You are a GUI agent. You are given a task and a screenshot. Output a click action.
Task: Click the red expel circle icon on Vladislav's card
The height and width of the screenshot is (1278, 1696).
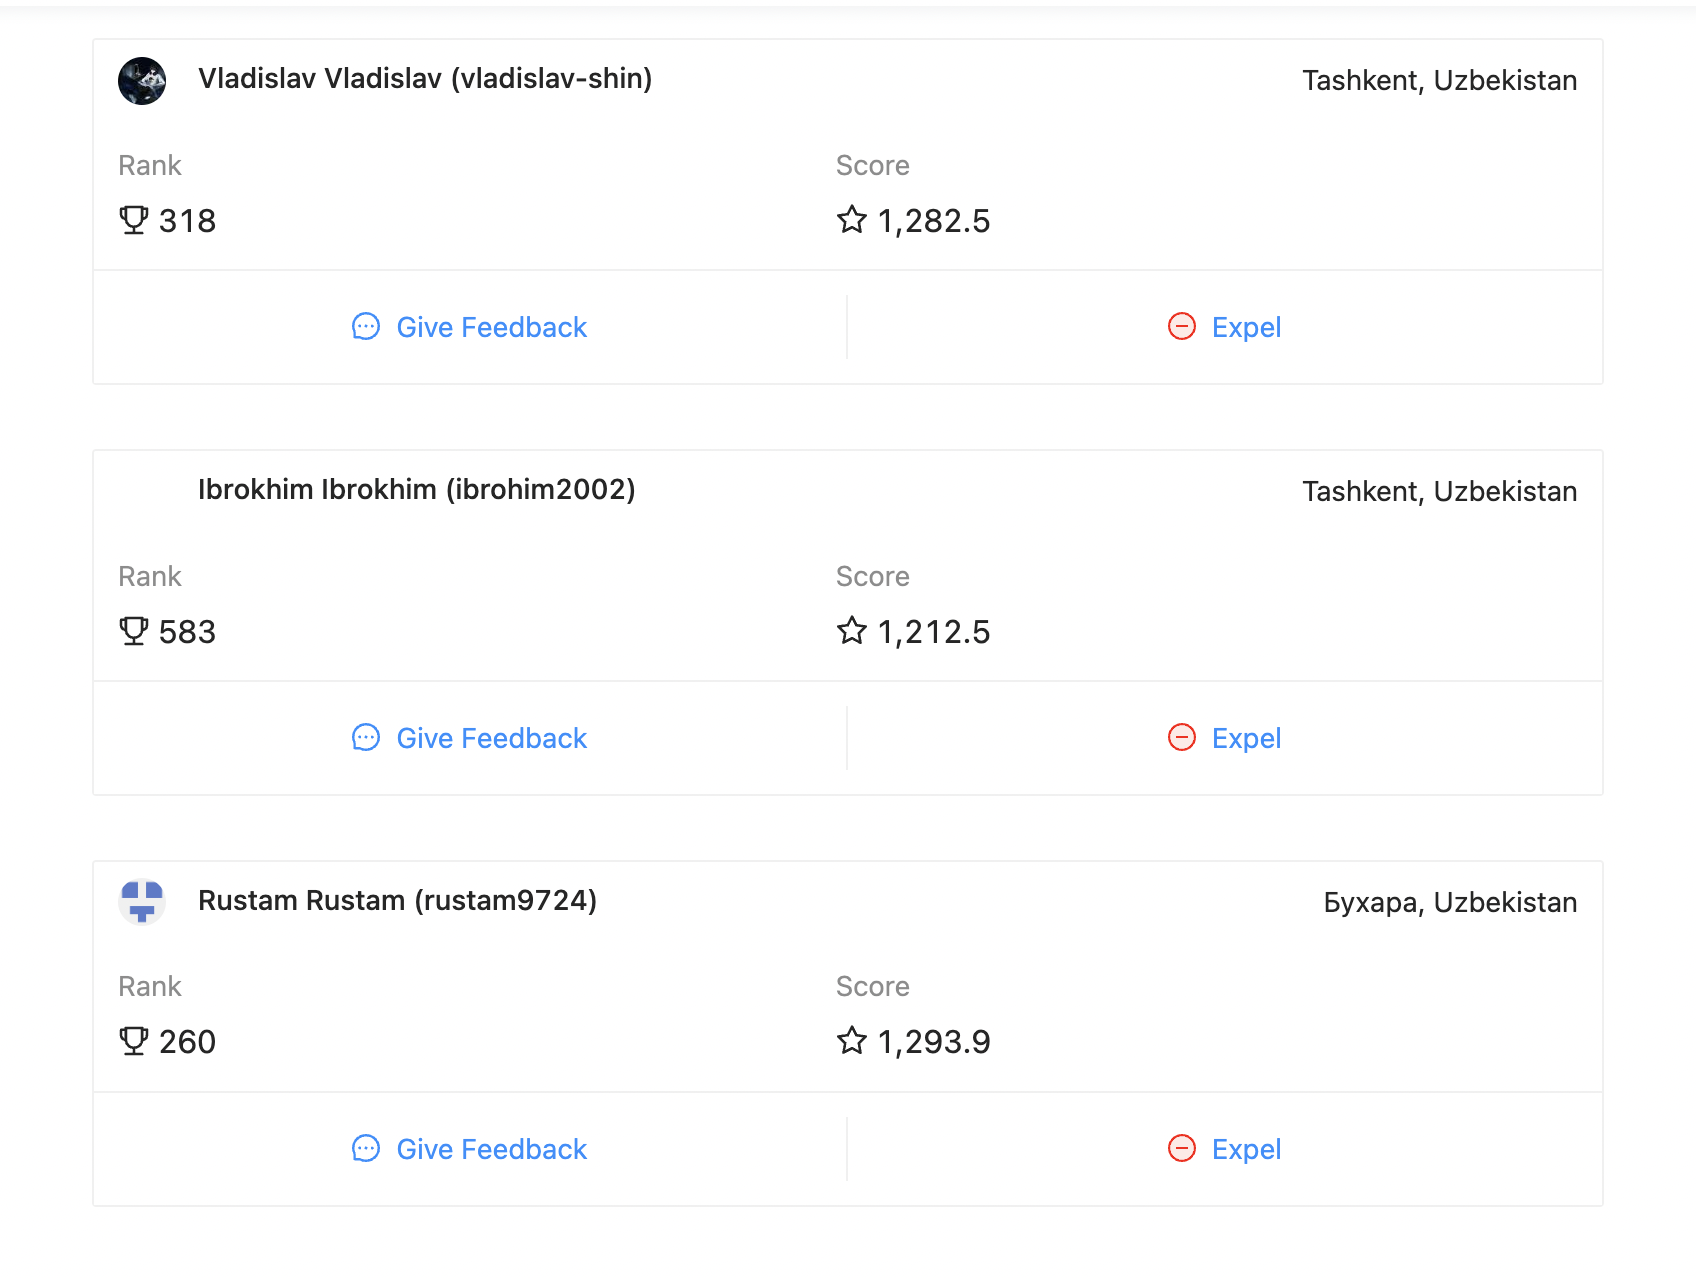tap(1183, 326)
